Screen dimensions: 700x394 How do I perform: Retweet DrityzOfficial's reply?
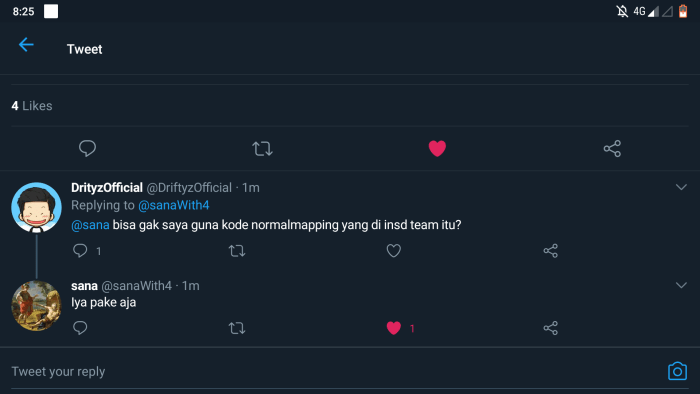(x=237, y=251)
